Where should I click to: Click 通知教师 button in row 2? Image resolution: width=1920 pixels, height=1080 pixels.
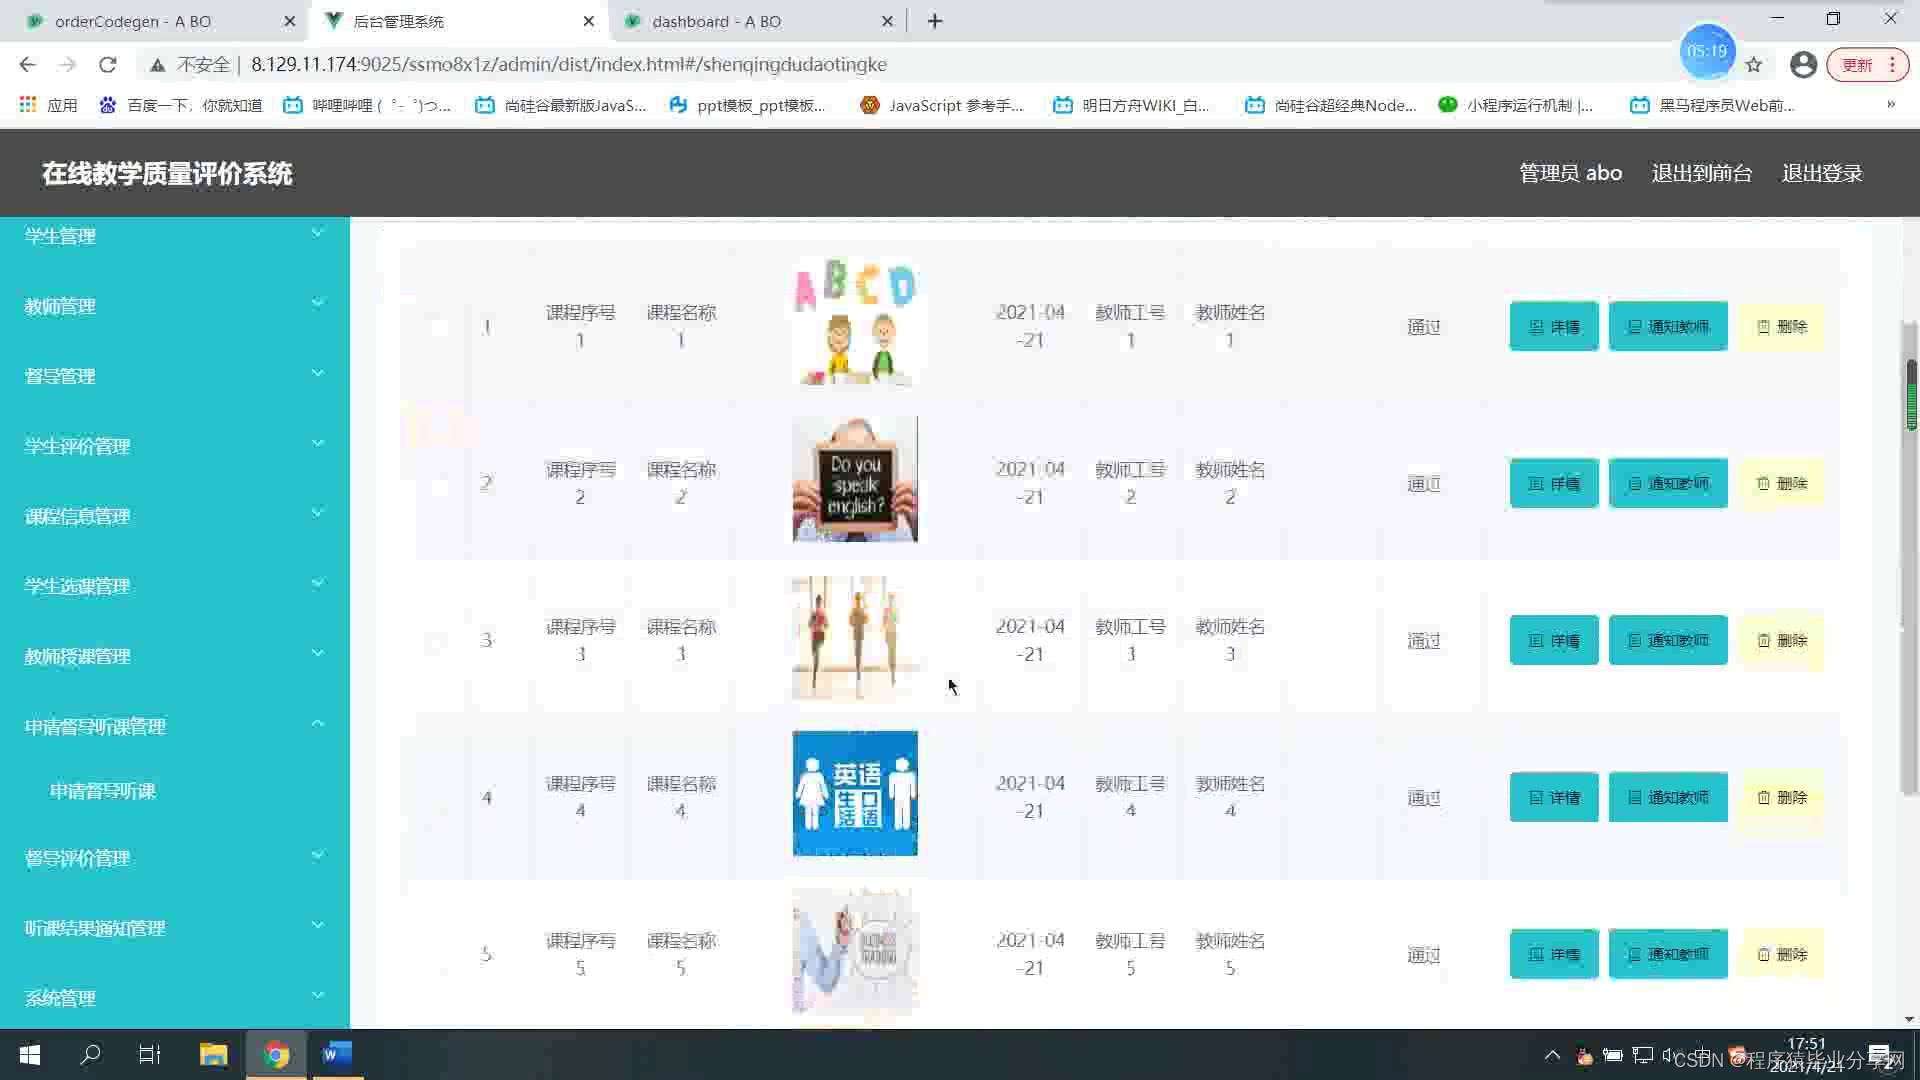1667,483
